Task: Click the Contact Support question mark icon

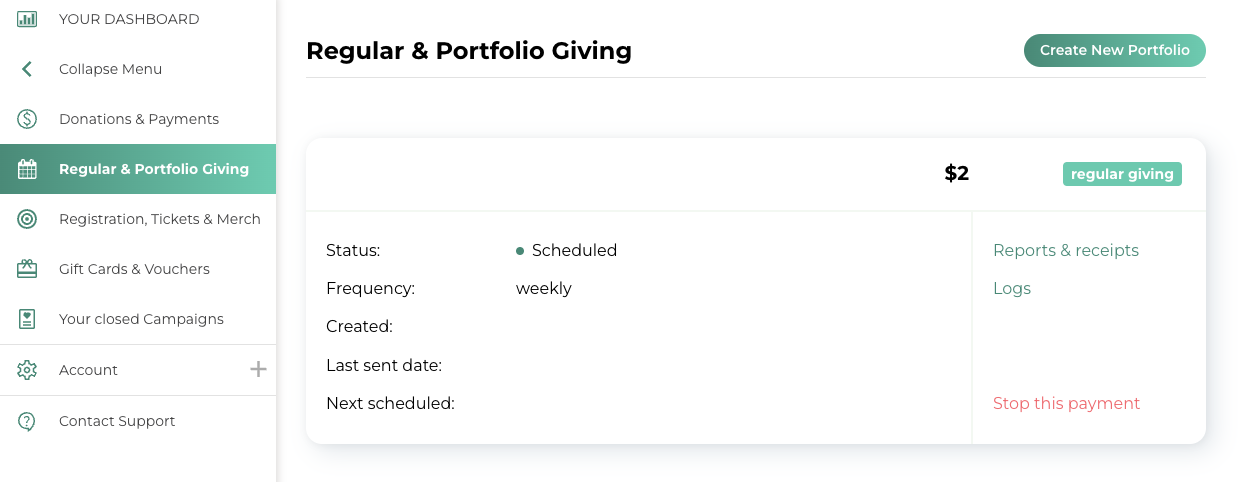Action: [x=27, y=421]
